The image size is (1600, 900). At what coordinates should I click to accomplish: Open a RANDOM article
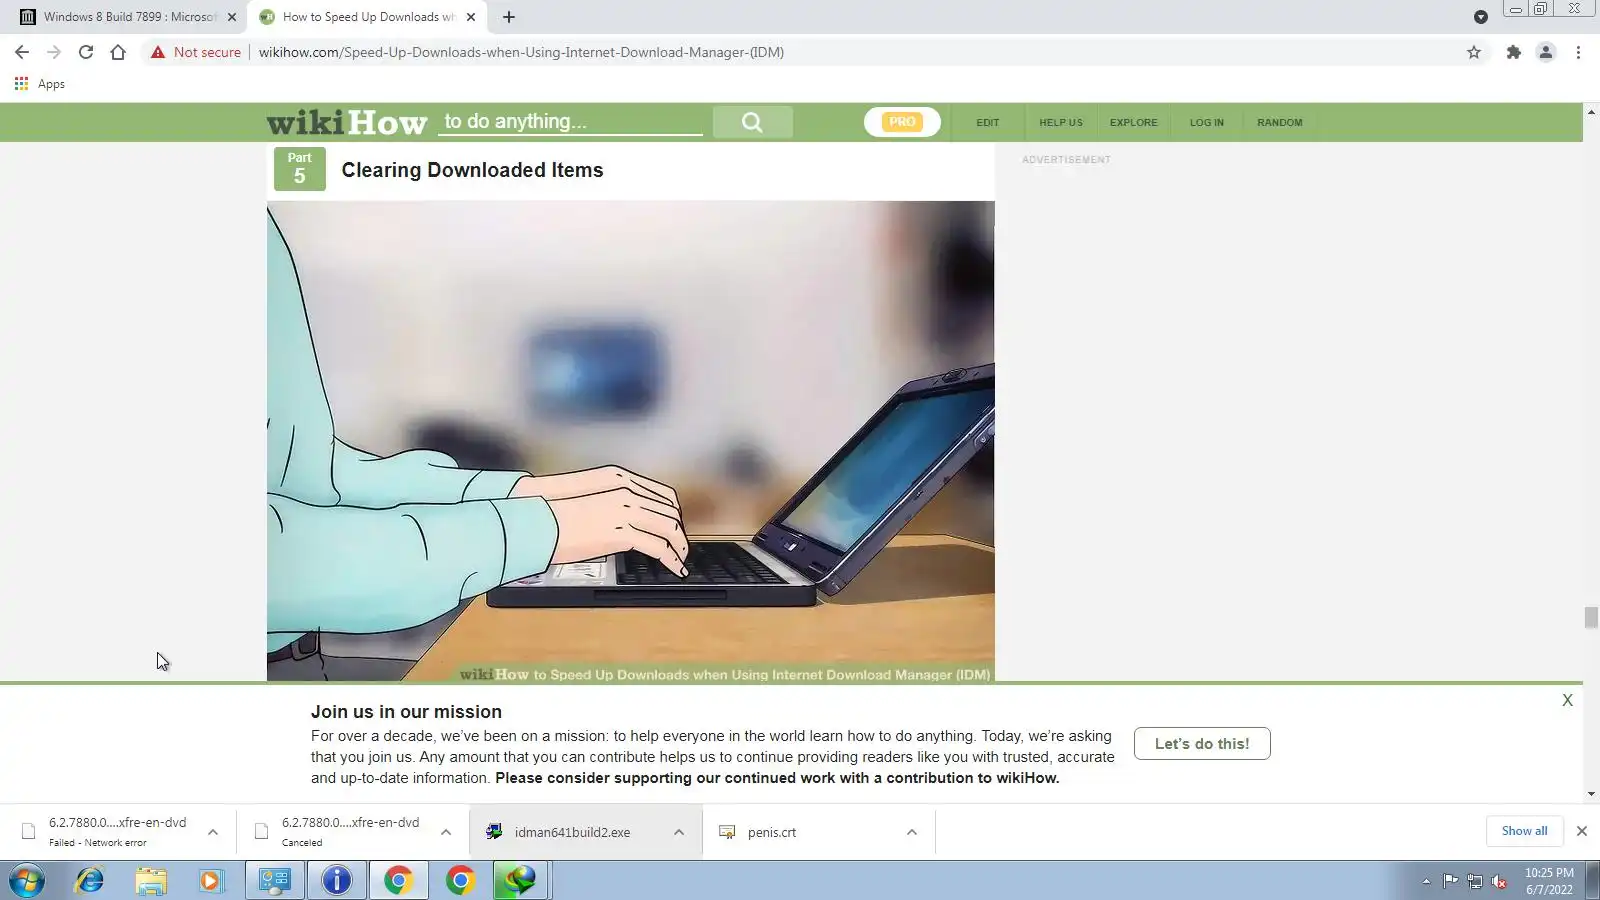tap(1280, 122)
